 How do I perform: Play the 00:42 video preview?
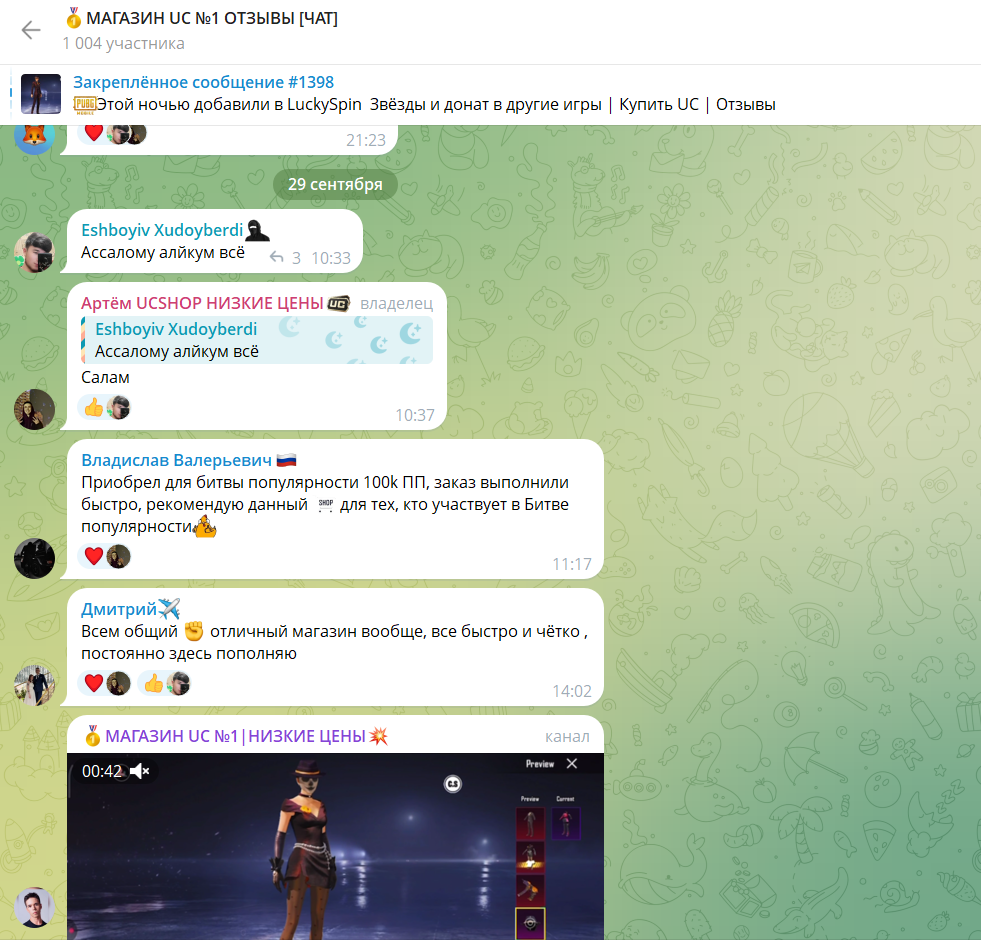click(335, 846)
